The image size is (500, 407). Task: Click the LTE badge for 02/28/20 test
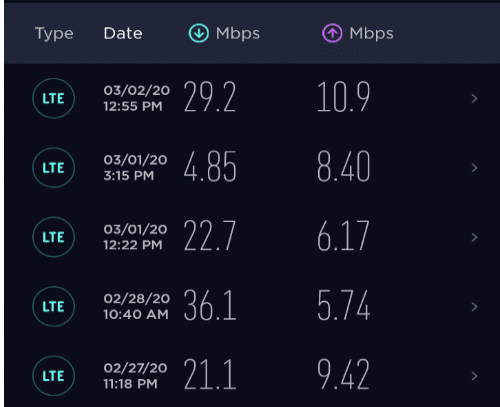(53, 306)
